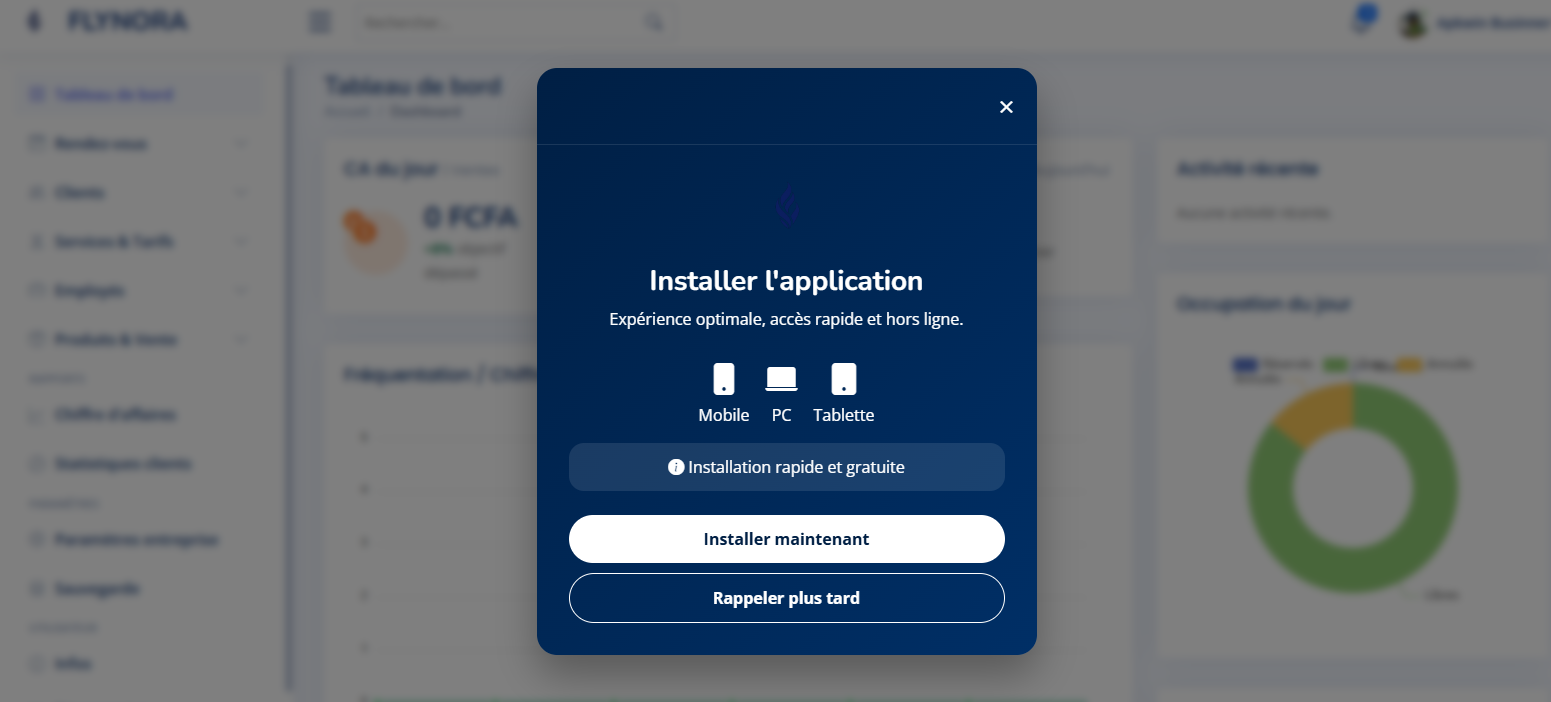Click the Installer l'application heading

click(x=786, y=280)
